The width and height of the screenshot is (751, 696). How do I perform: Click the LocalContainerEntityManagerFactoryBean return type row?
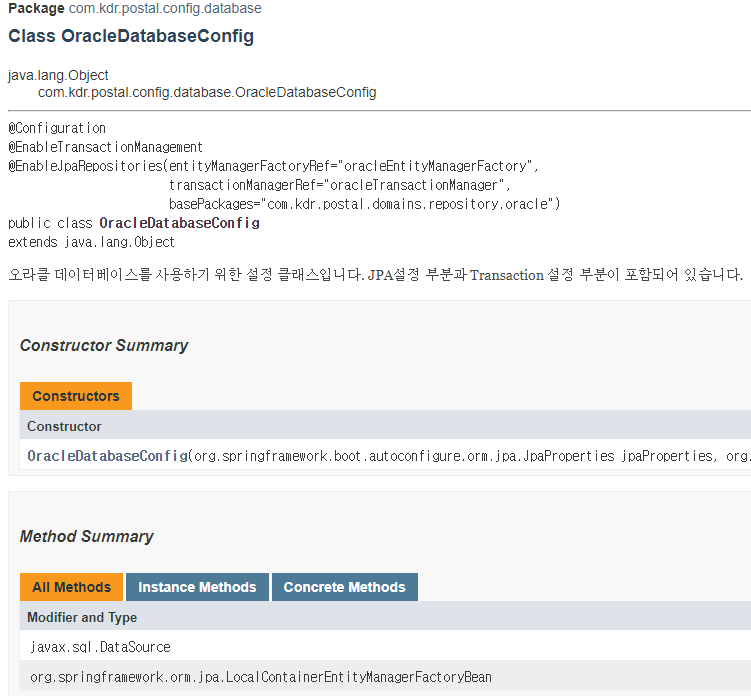[386, 676]
